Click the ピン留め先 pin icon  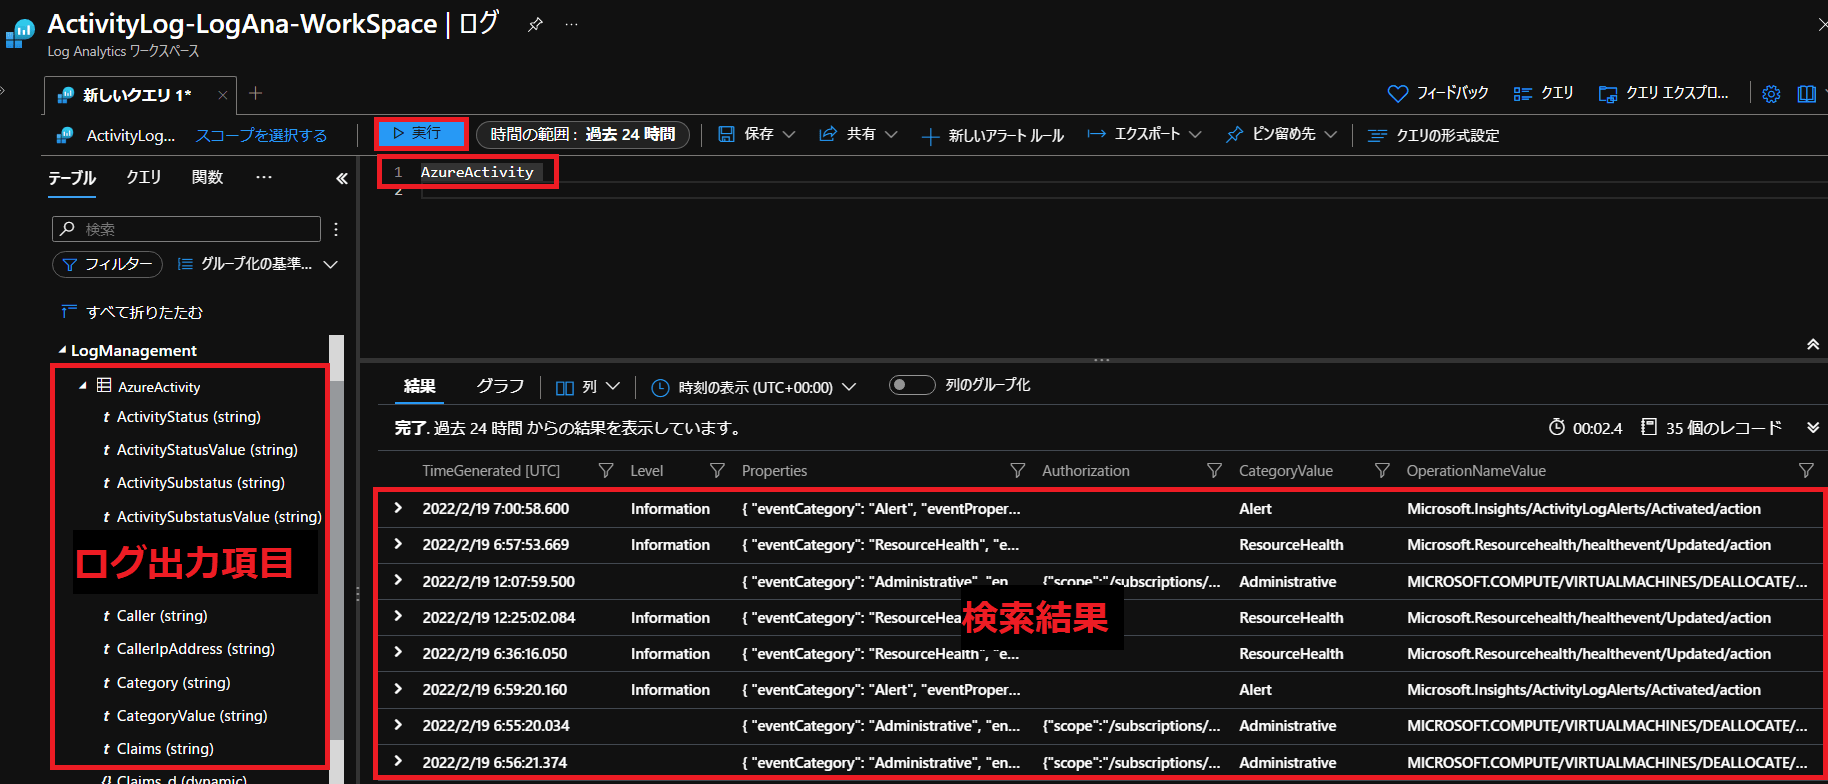(1234, 134)
